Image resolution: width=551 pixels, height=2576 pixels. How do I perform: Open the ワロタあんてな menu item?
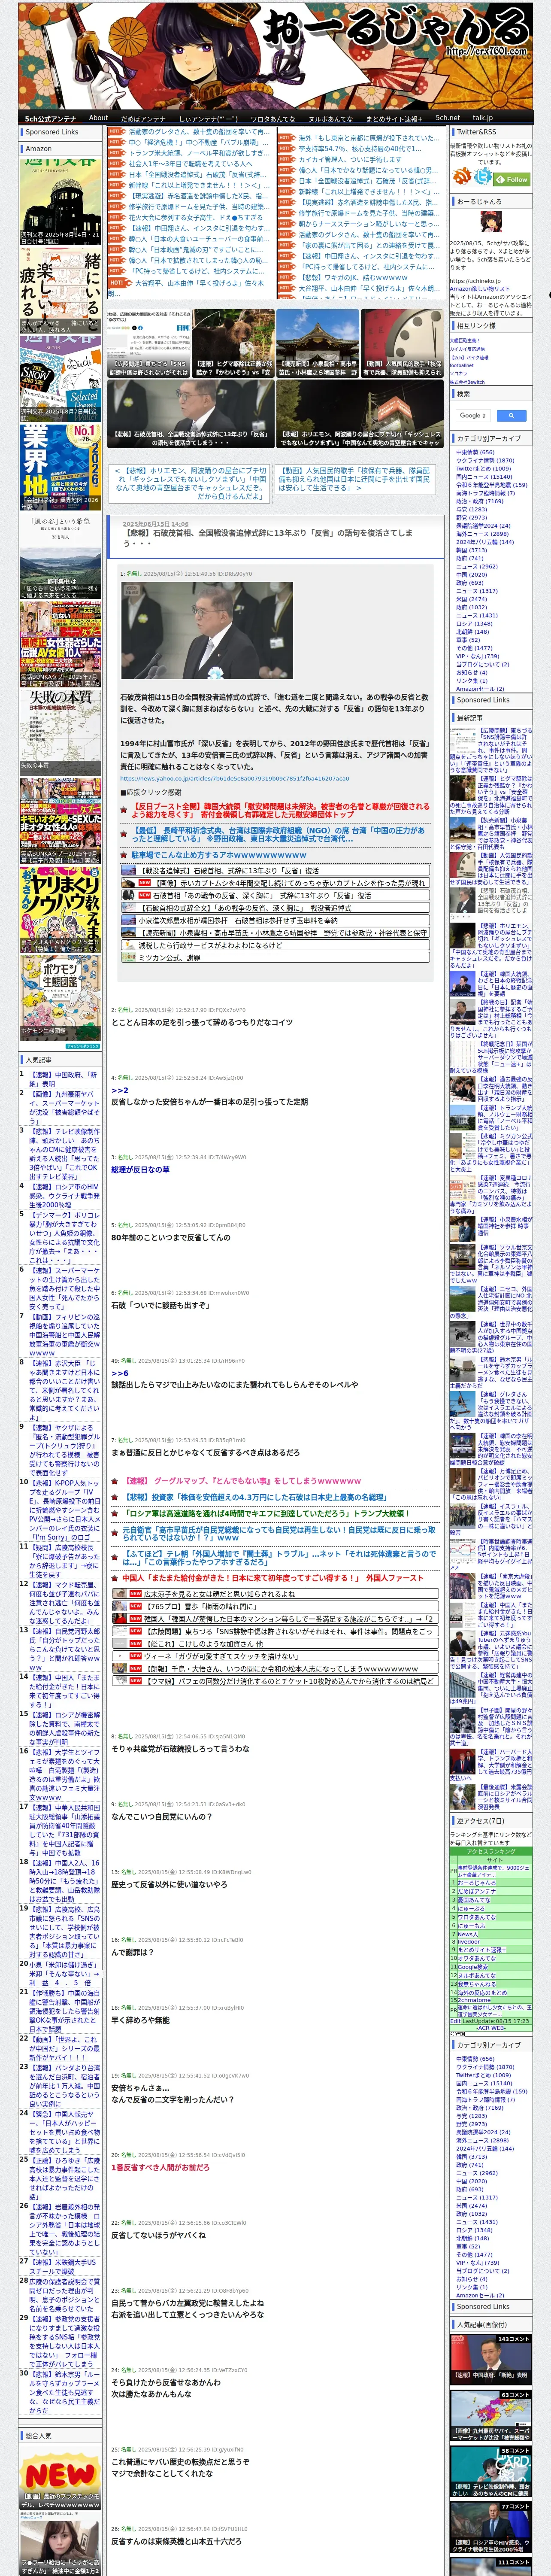pos(272,118)
